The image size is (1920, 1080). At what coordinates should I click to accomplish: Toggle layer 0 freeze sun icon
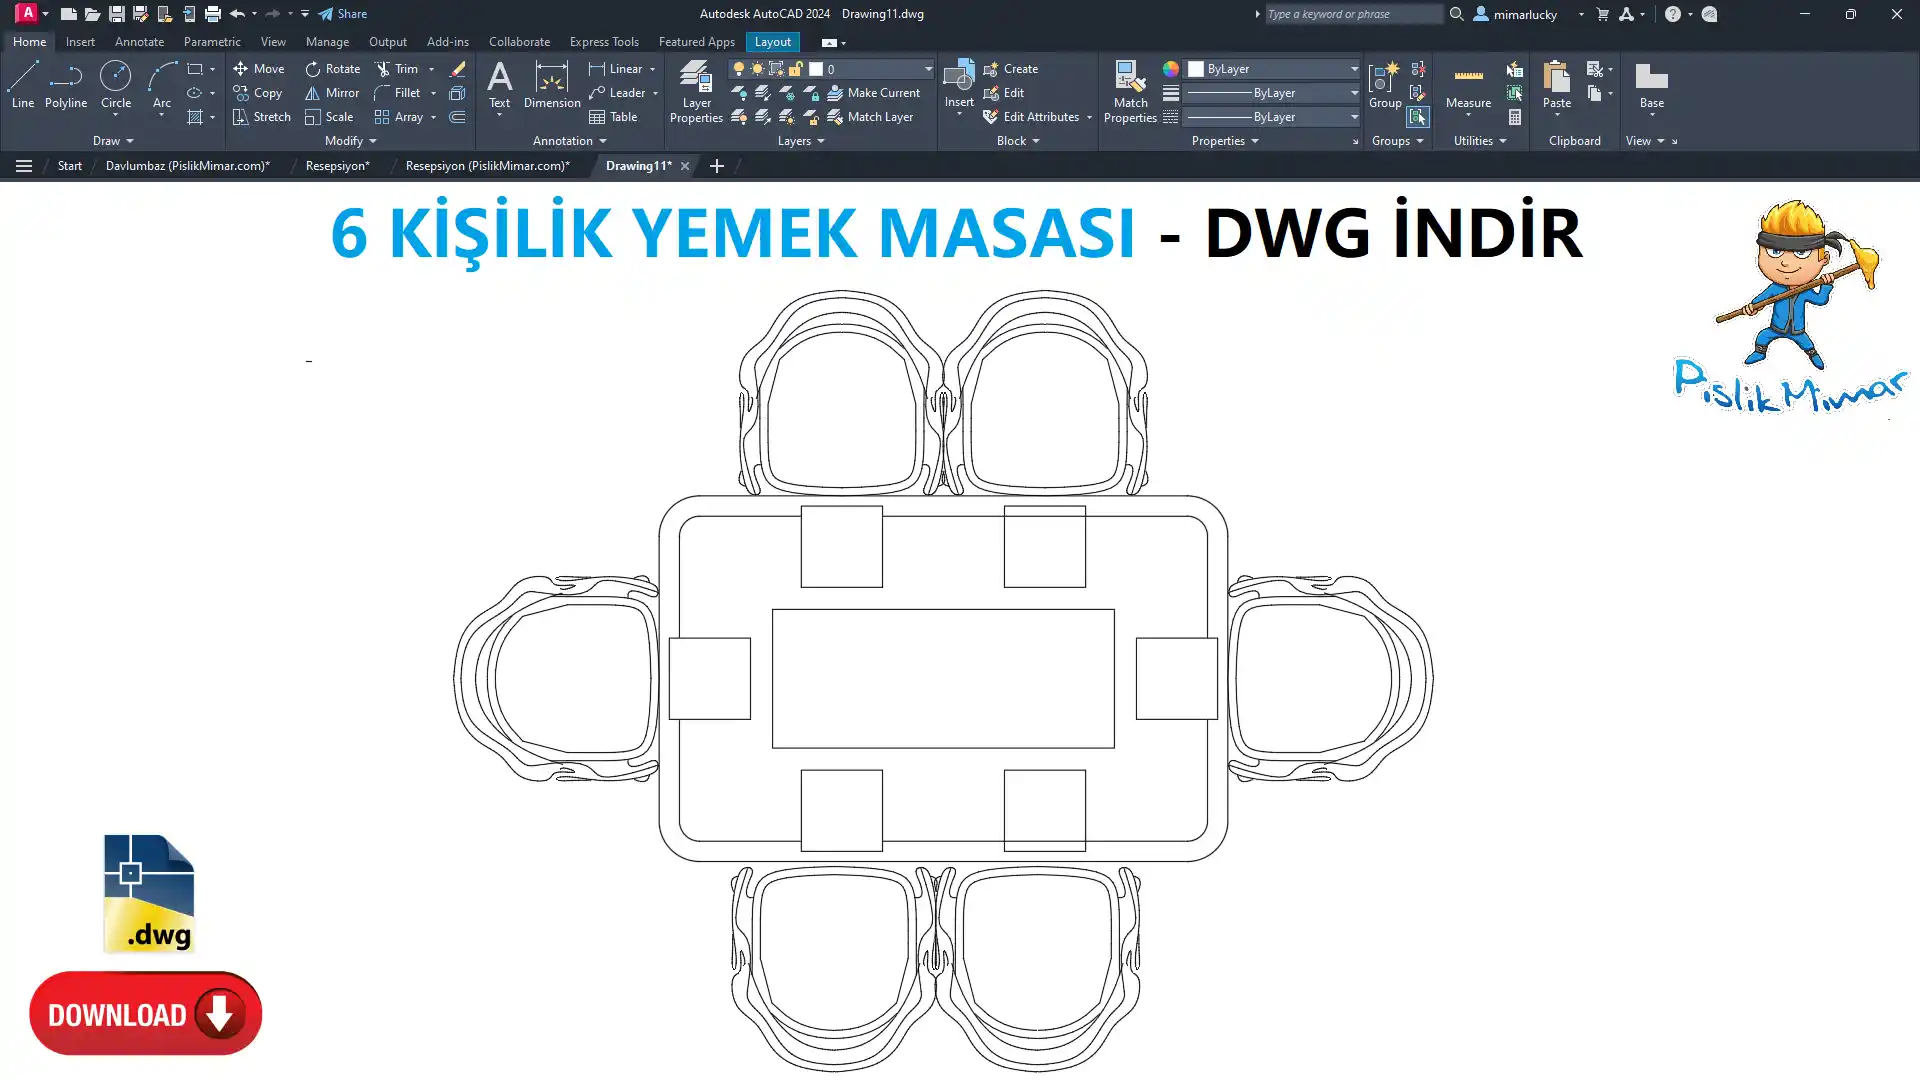(757, 69)
